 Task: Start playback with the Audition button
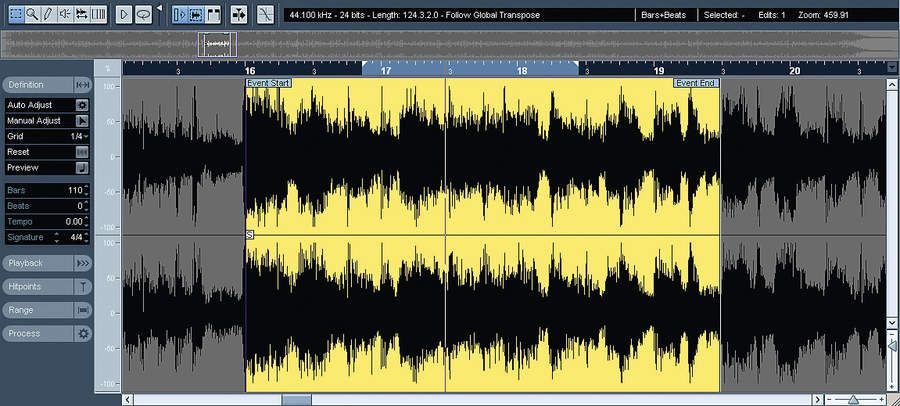(x=123, y=14)
